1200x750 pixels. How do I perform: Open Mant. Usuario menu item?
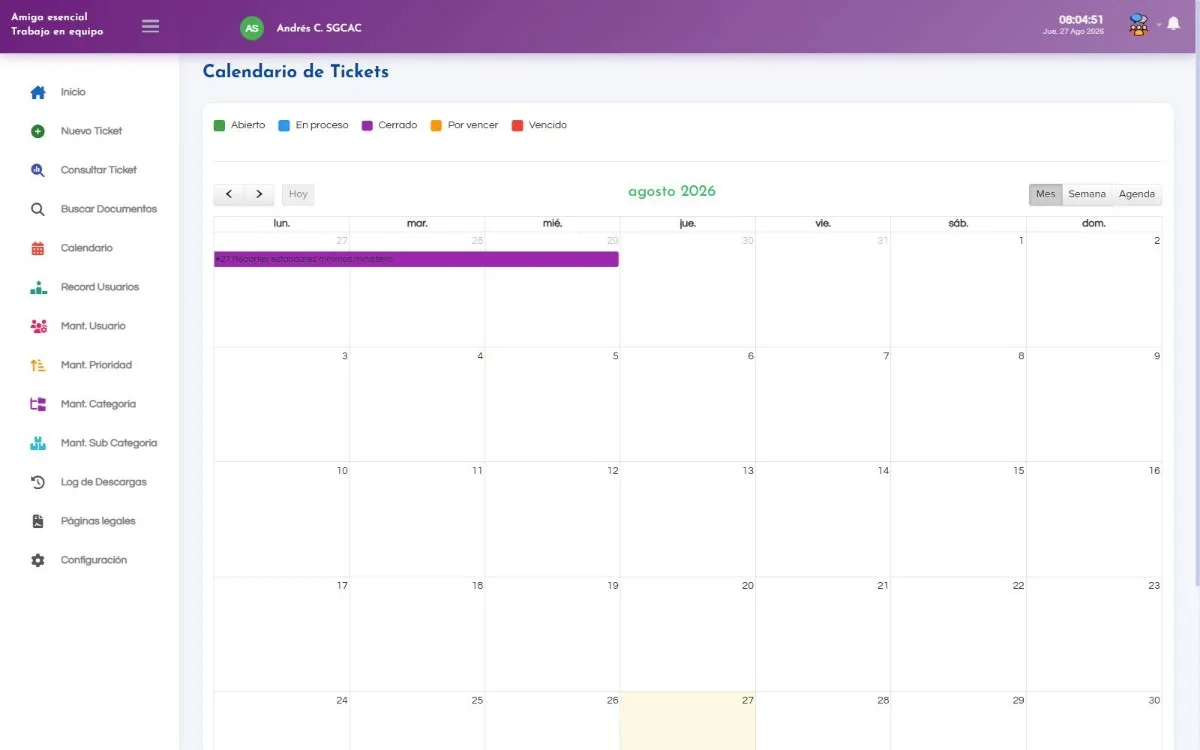point(93,326)
